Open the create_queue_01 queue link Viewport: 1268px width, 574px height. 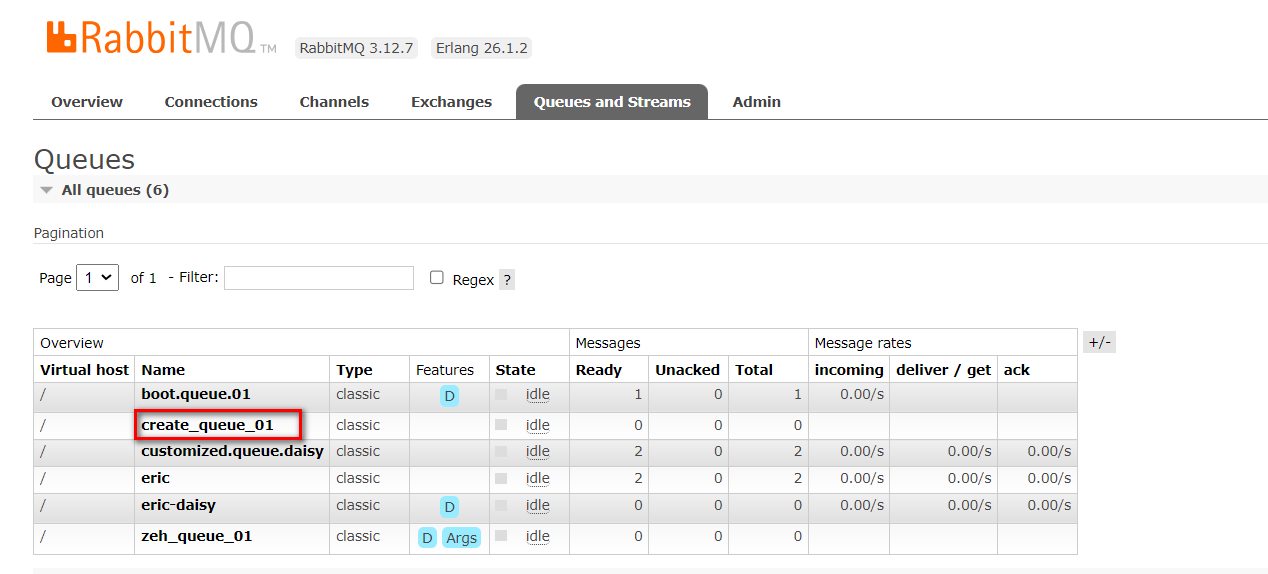point(207,425)
